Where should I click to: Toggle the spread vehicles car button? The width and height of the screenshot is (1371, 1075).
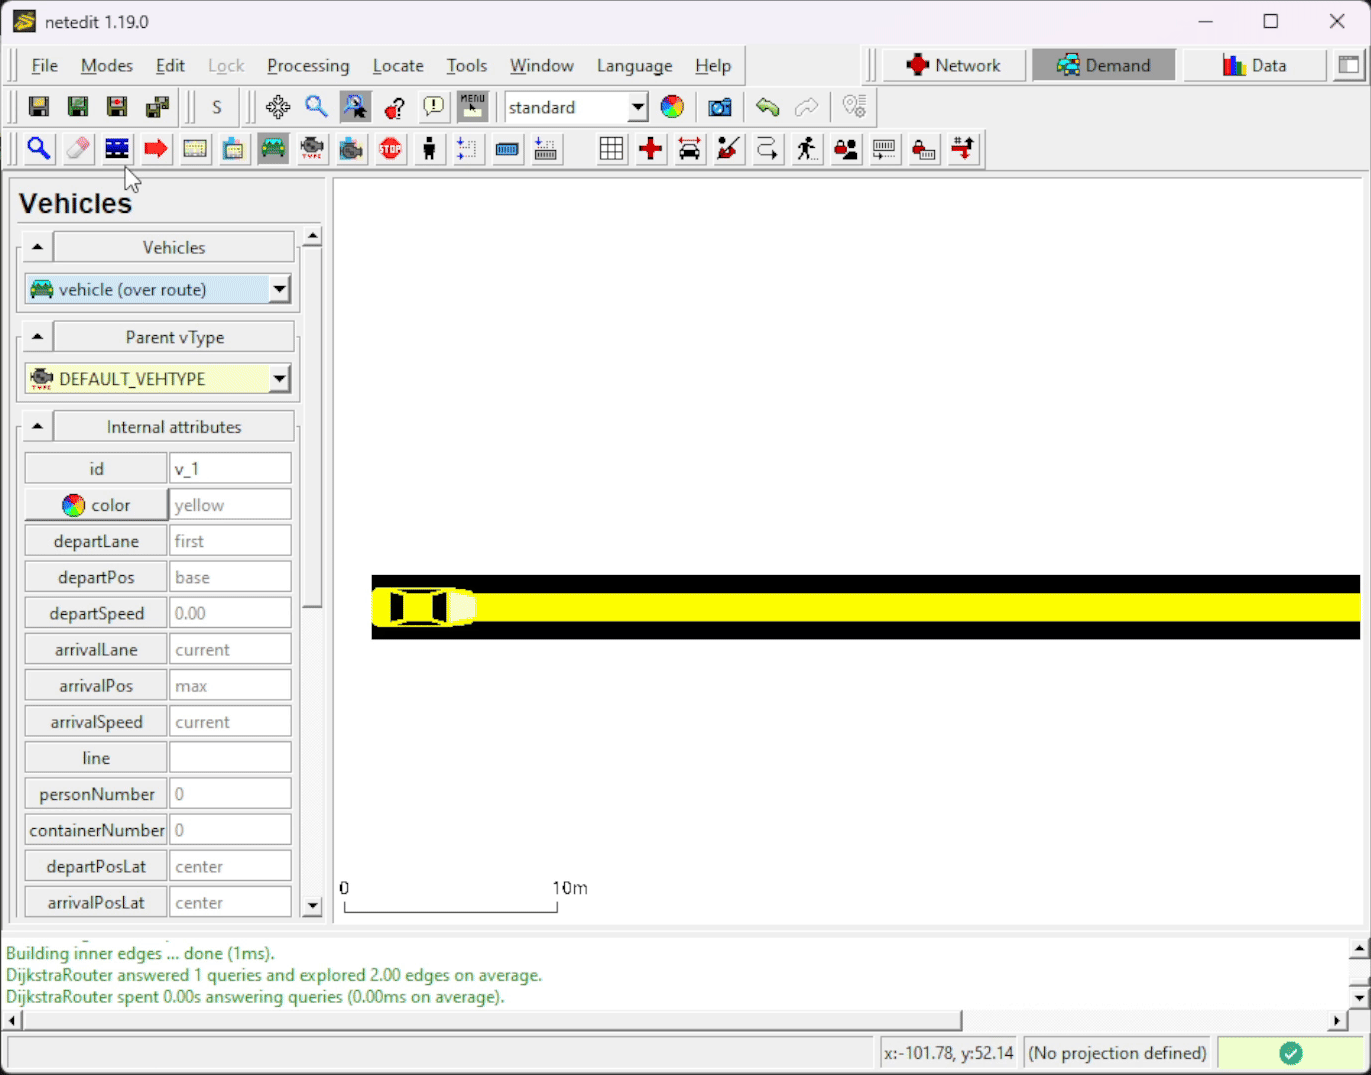[x=689, y=149]
